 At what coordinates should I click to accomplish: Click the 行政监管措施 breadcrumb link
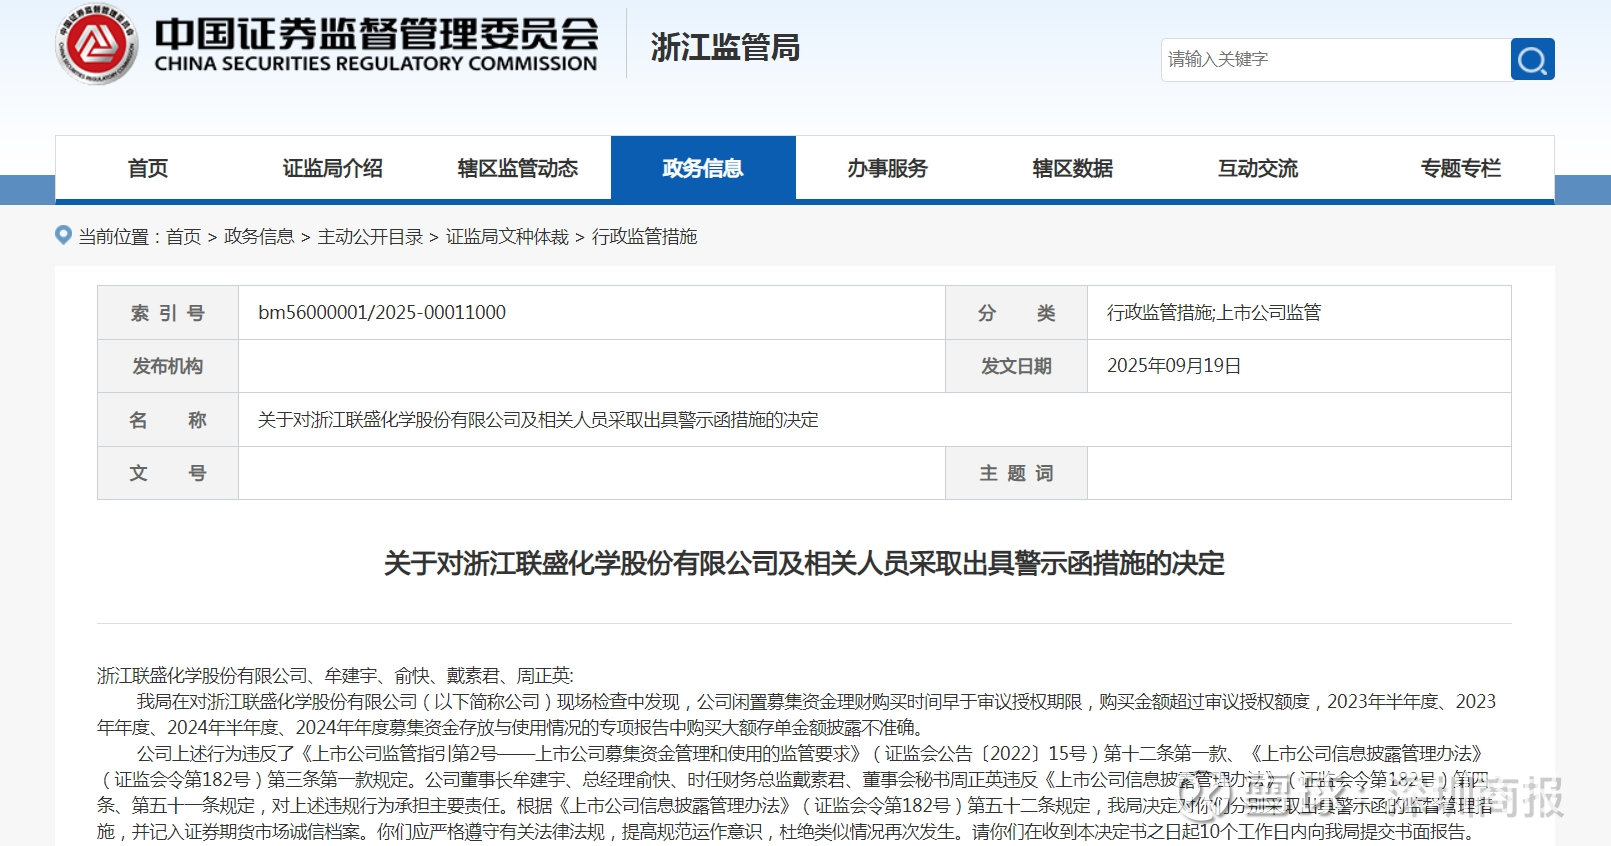pyautogui.click(x=645, y=237)
